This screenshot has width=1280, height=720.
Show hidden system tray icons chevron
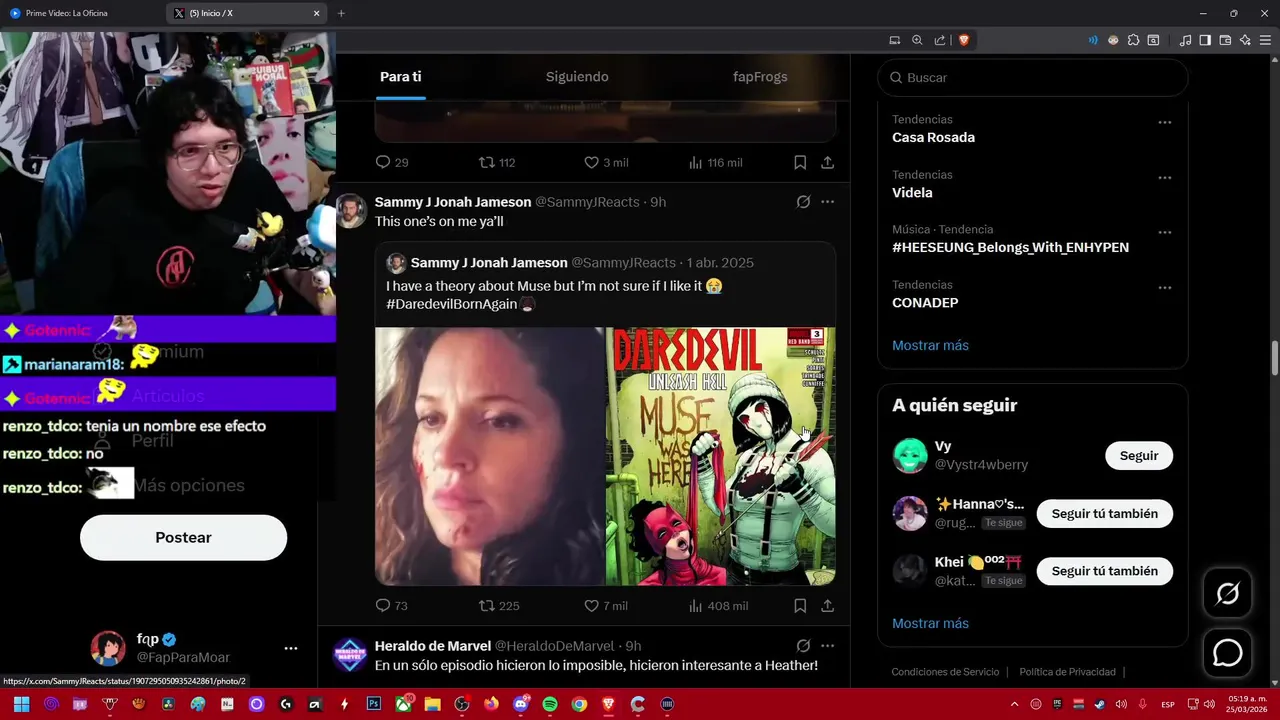1014,704
